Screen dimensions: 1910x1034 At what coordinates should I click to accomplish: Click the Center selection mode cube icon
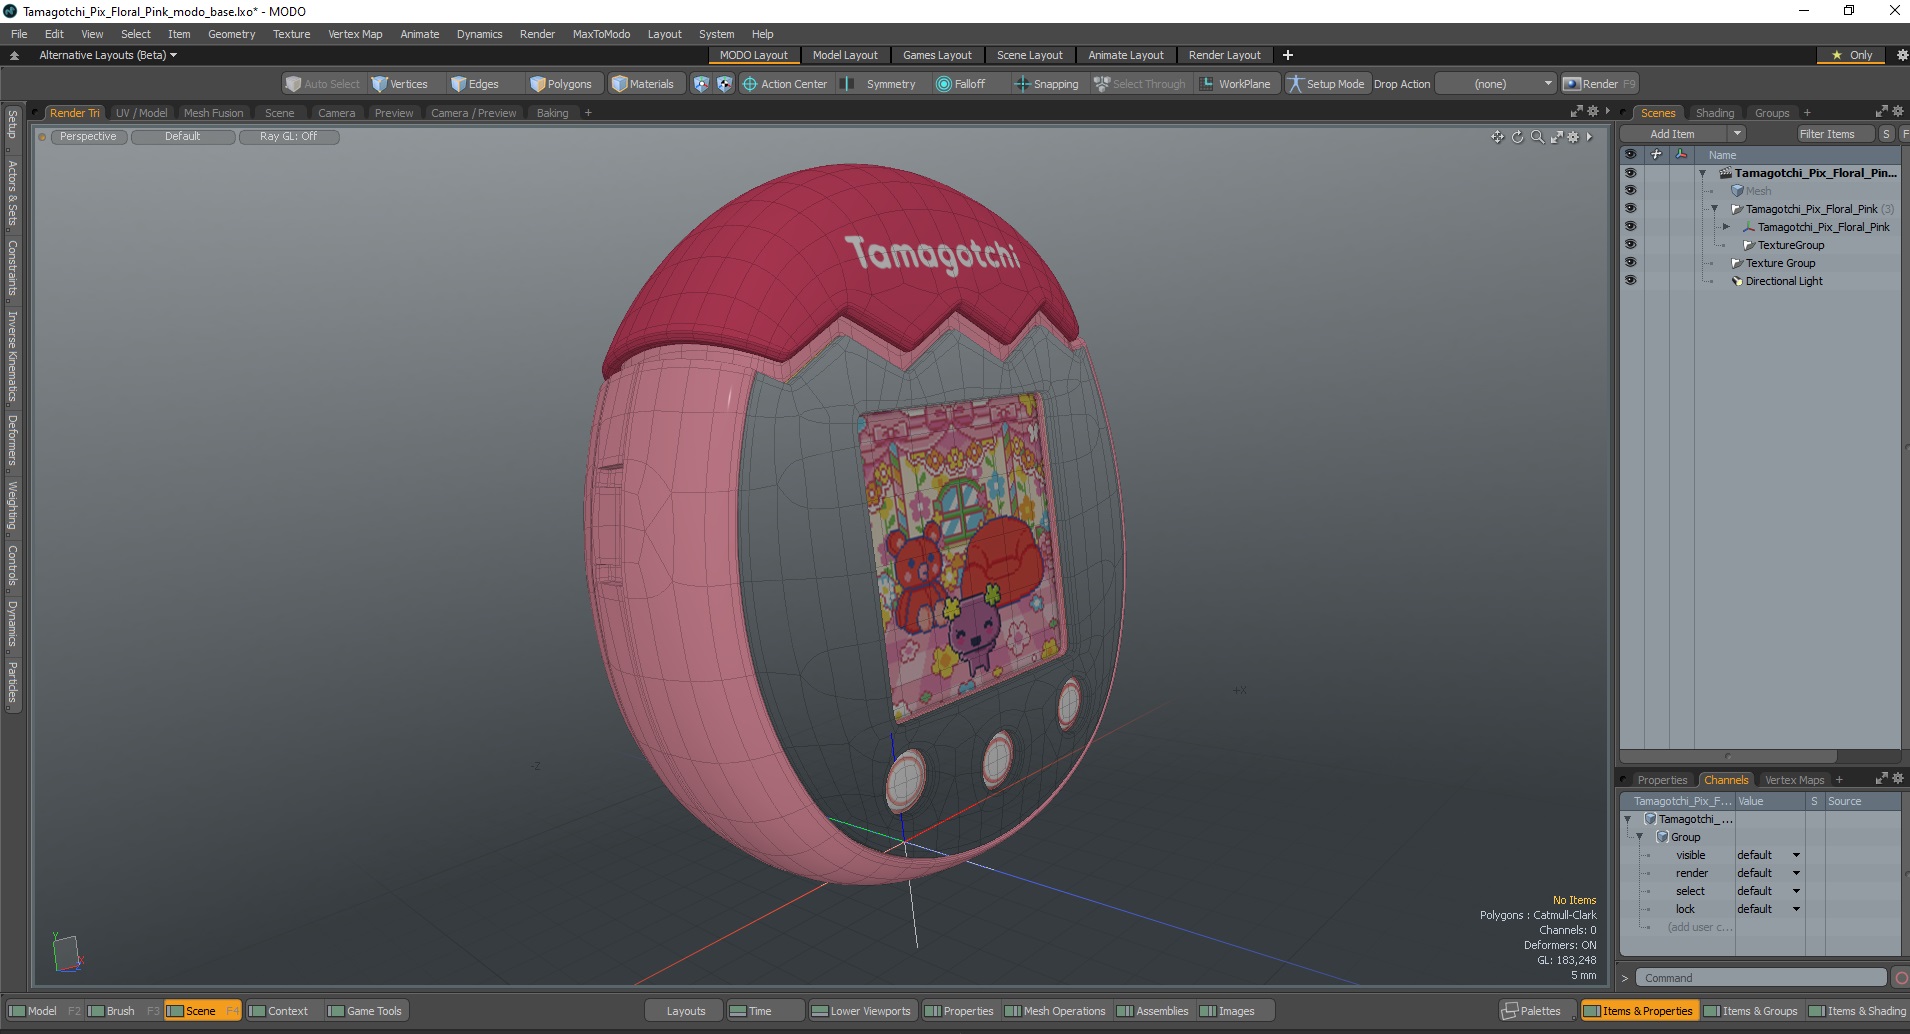(x=724, y=84)
